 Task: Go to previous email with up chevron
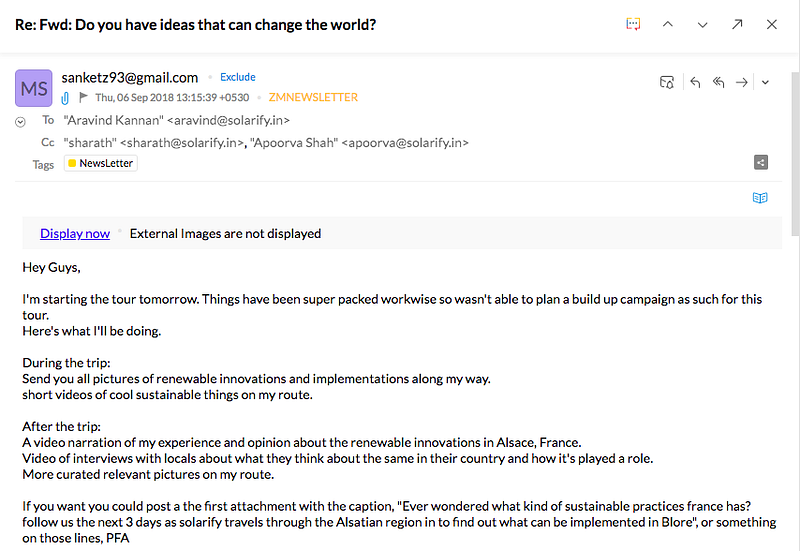coord(667,24)
